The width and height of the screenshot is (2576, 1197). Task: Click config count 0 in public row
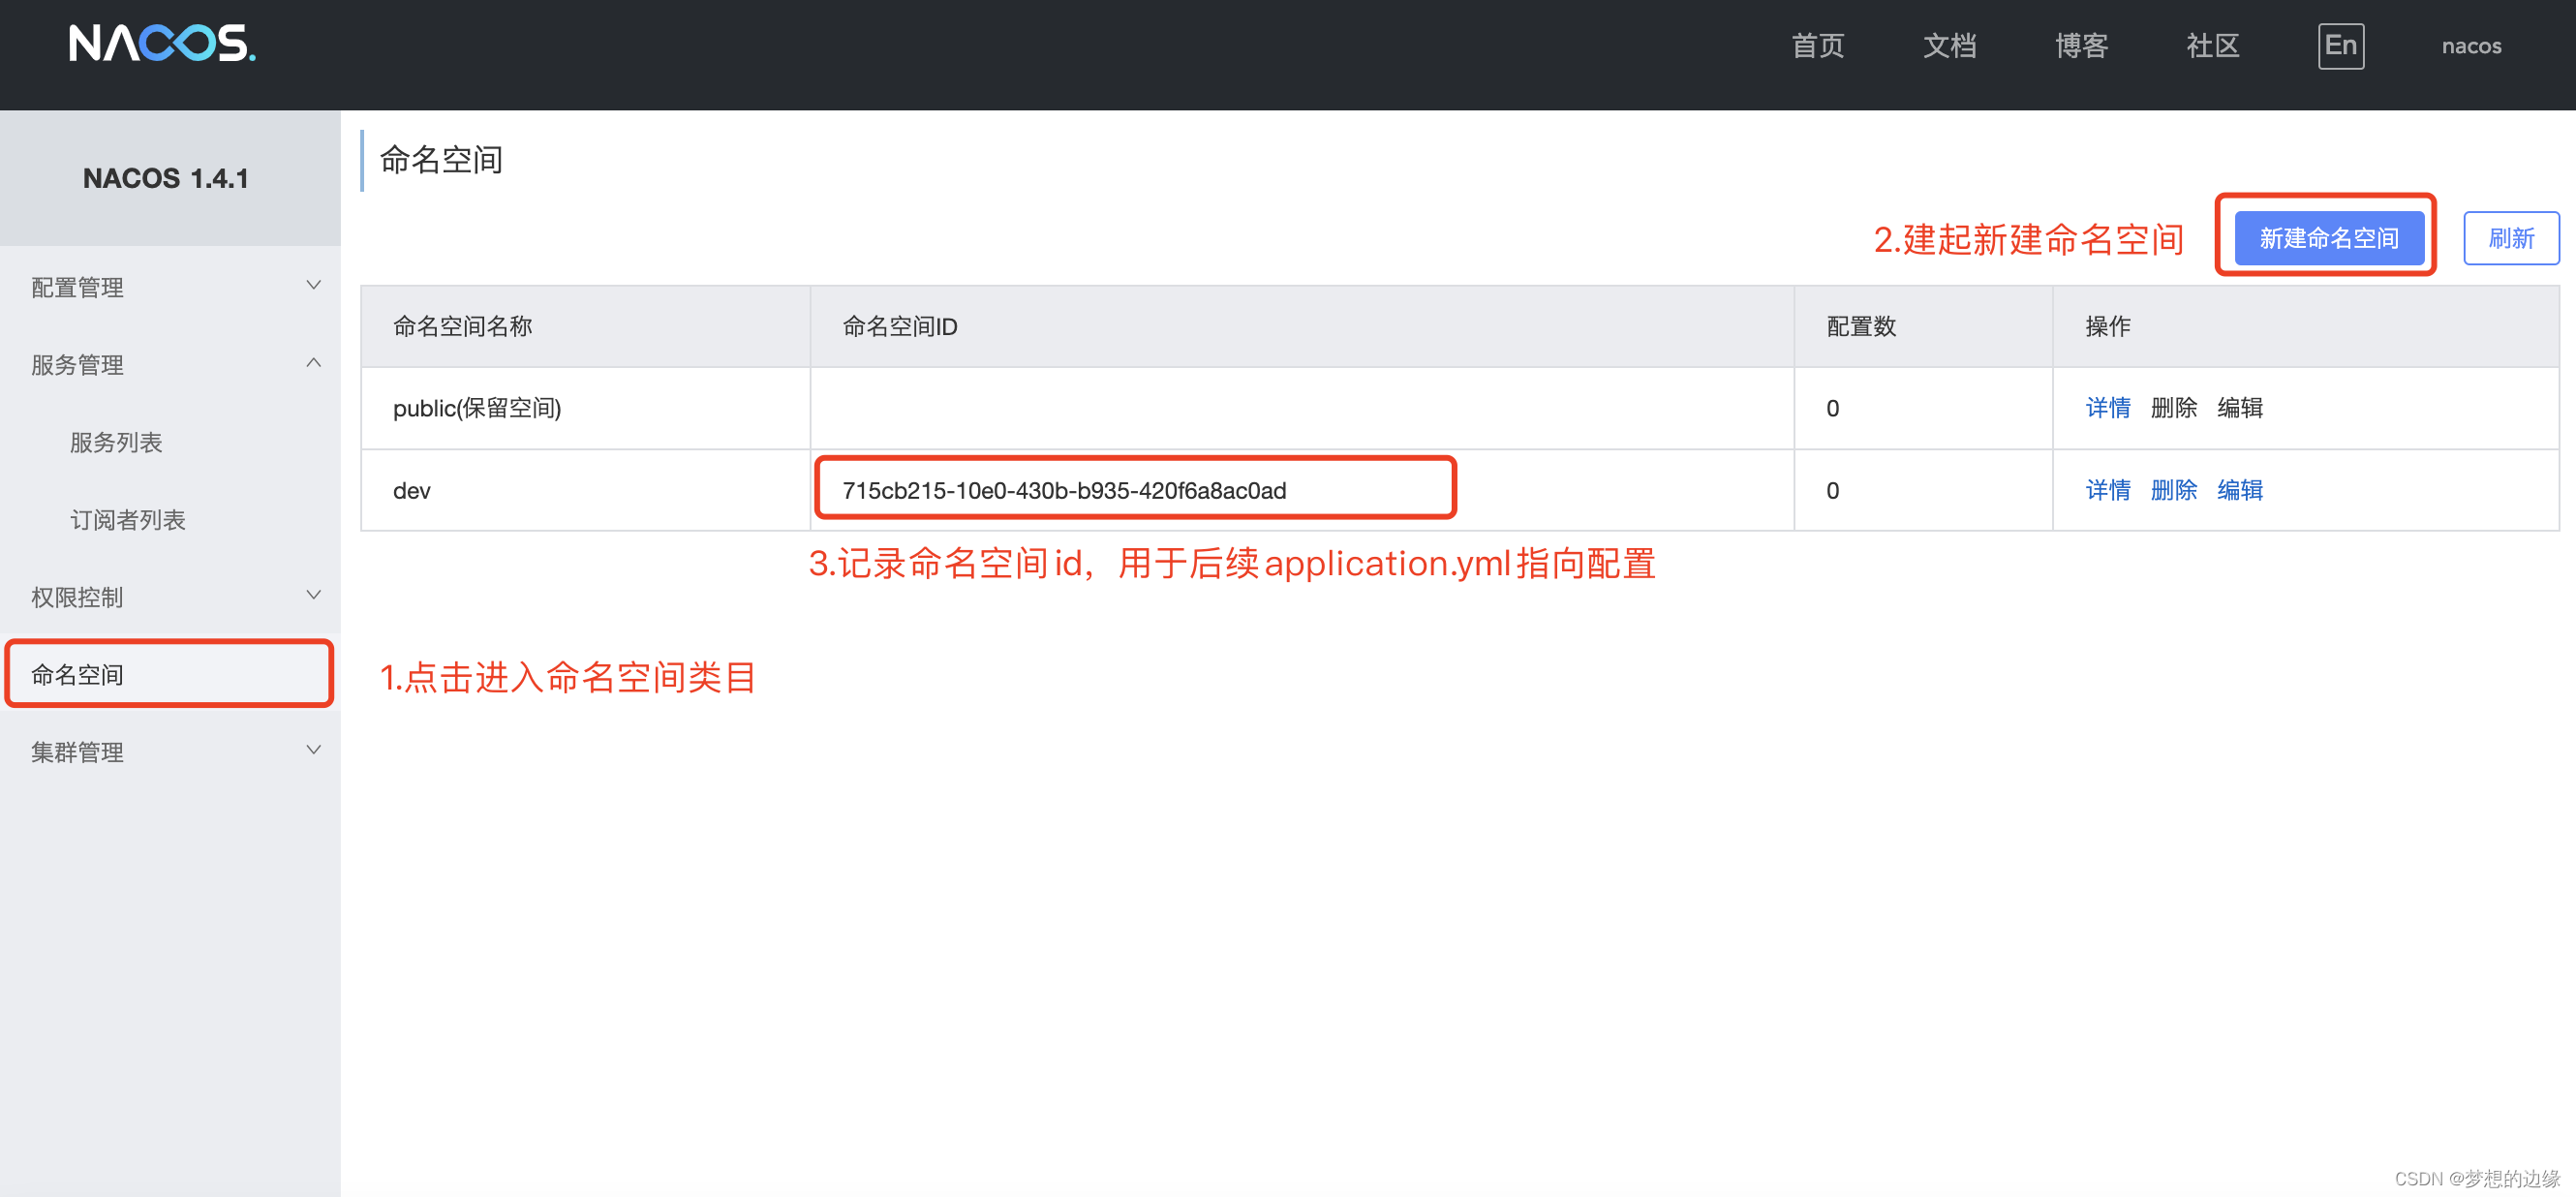[x=1832, y=408]
